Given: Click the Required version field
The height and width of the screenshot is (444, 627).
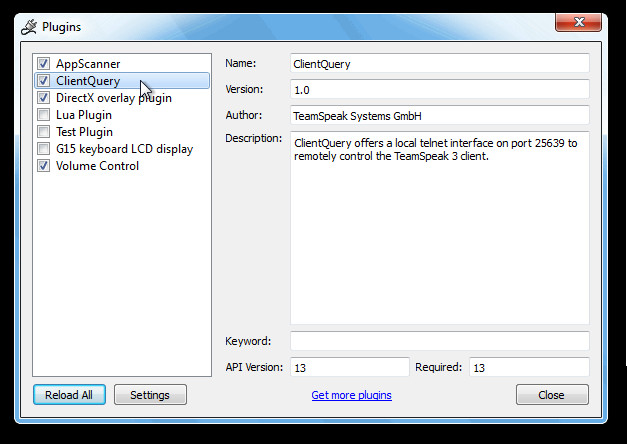Looking at the screenshot, I should click(529, 367).
